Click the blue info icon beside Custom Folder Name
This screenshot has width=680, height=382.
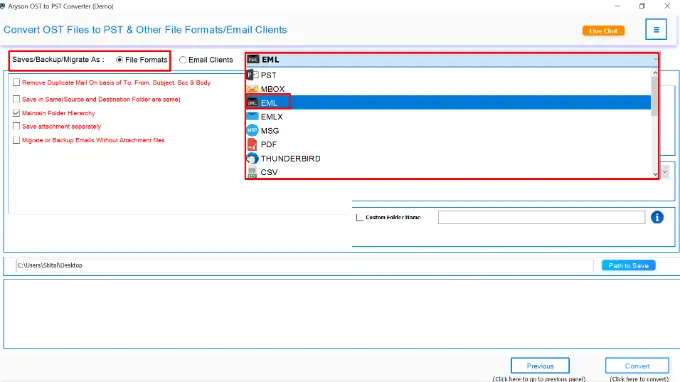(x=657, y=217)
